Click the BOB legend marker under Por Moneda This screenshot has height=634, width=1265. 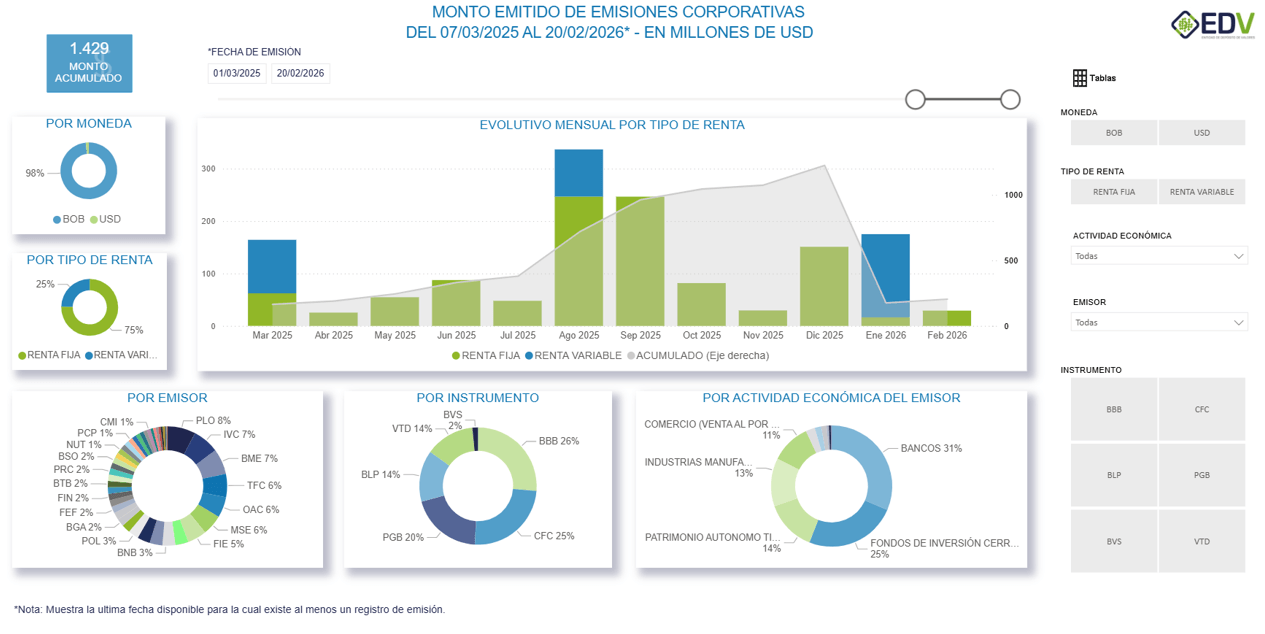(58, 219)
